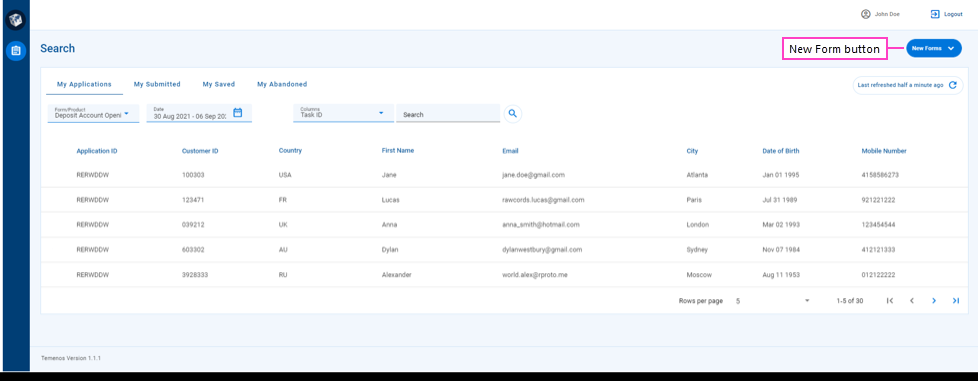The image size is (978, 381).
Task: Click date of birth Mar 02 1993
Action: [x=781, y=224]
